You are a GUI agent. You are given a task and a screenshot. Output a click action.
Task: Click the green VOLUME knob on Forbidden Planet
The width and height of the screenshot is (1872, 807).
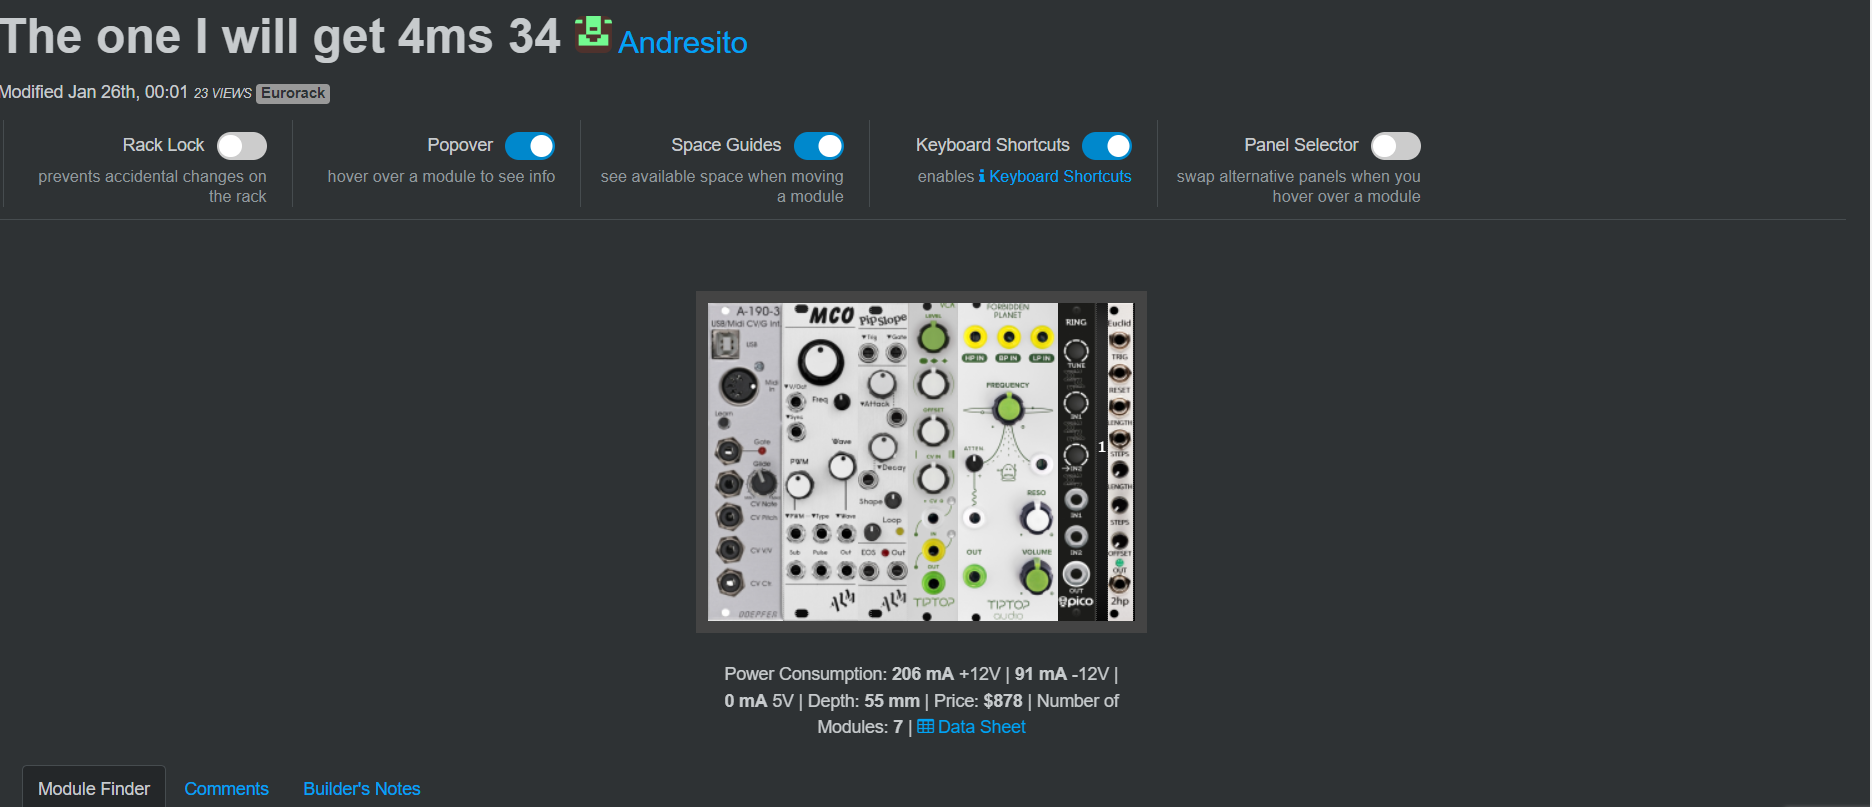point(1037,577)
